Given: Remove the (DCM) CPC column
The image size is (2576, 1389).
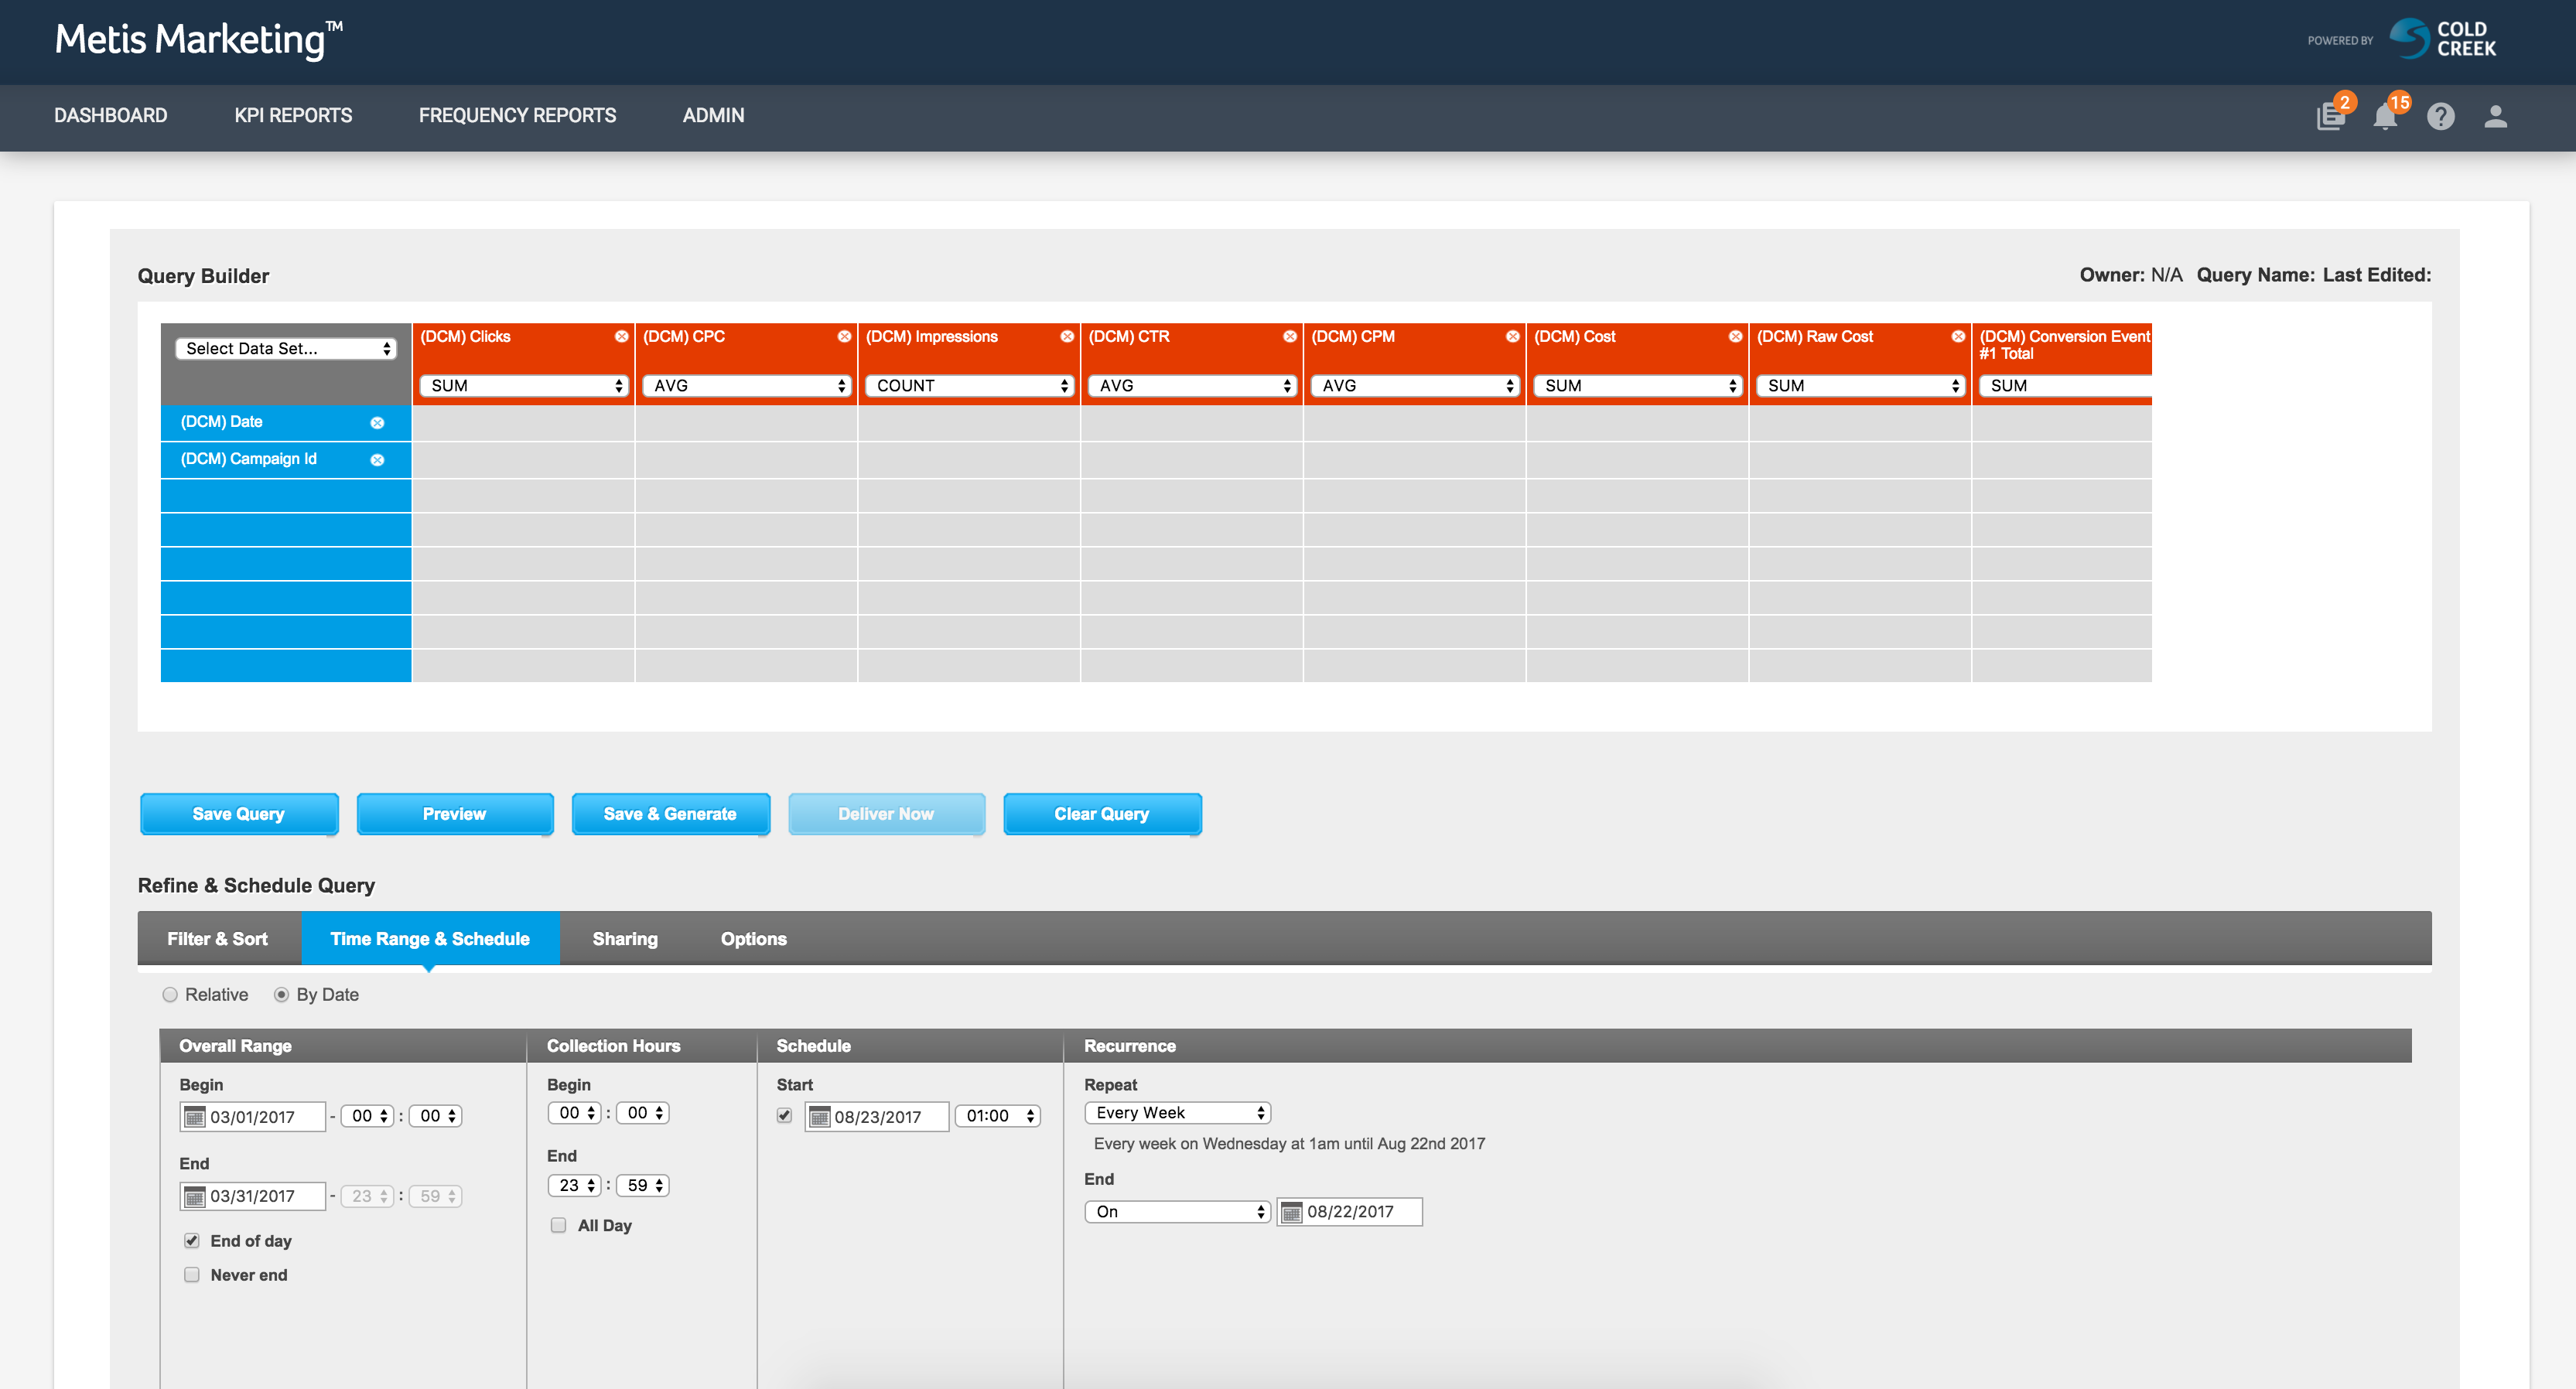Looking at the screenshot, I should (x=844, y=336).
